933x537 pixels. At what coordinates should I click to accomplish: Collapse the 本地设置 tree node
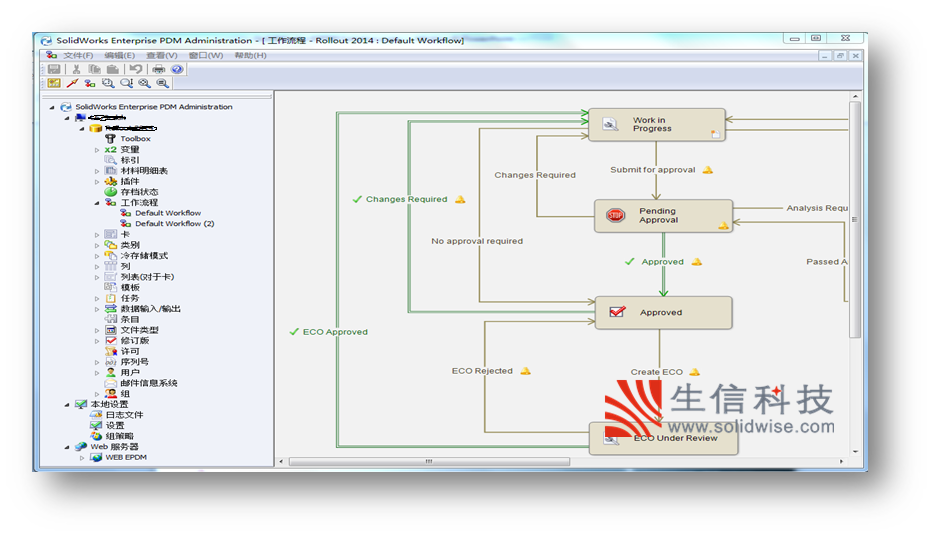[x=67, y=405]
